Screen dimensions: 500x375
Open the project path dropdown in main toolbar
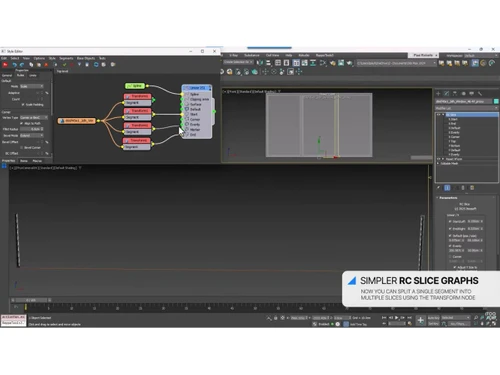click(x=396, y=63)
